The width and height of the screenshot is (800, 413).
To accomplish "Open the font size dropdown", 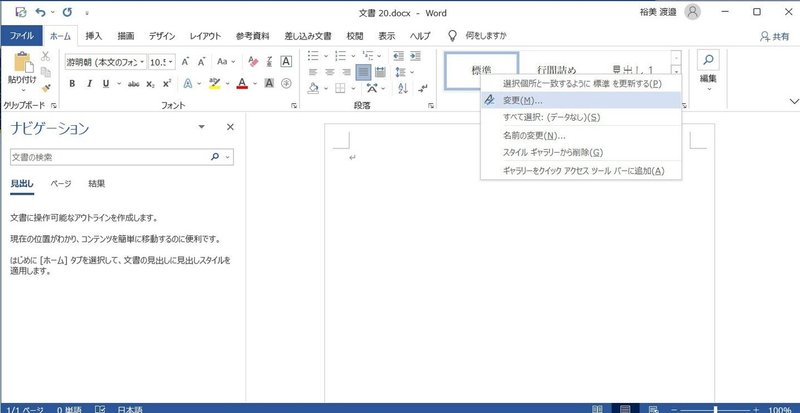I will (170, 62).
